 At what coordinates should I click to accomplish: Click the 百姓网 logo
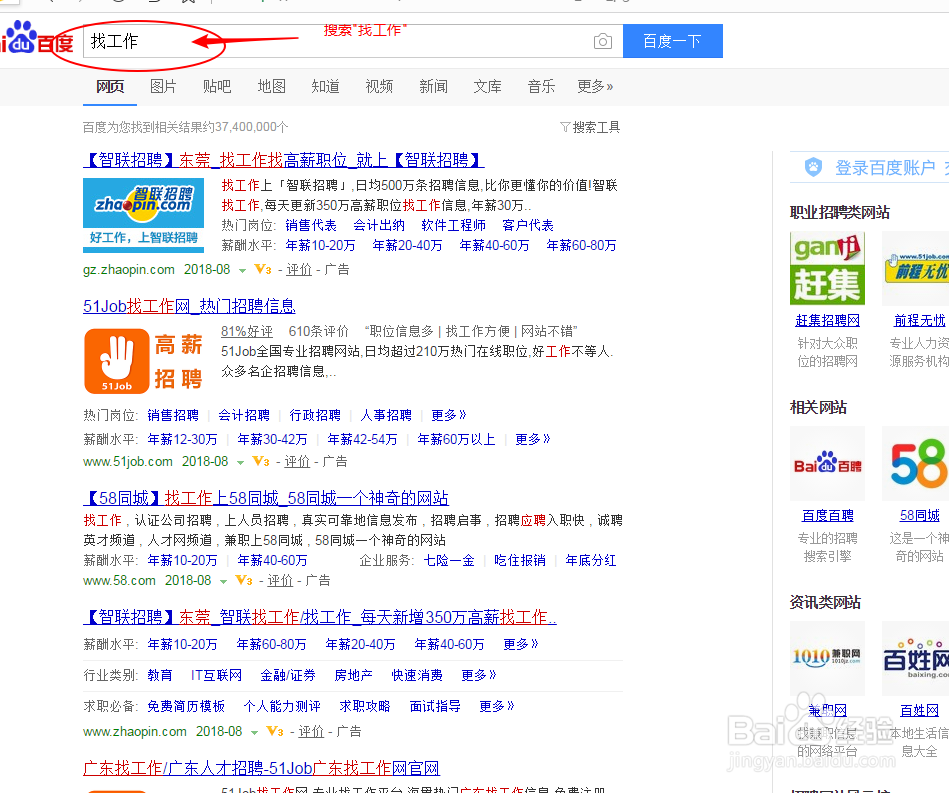click(916, 658)
